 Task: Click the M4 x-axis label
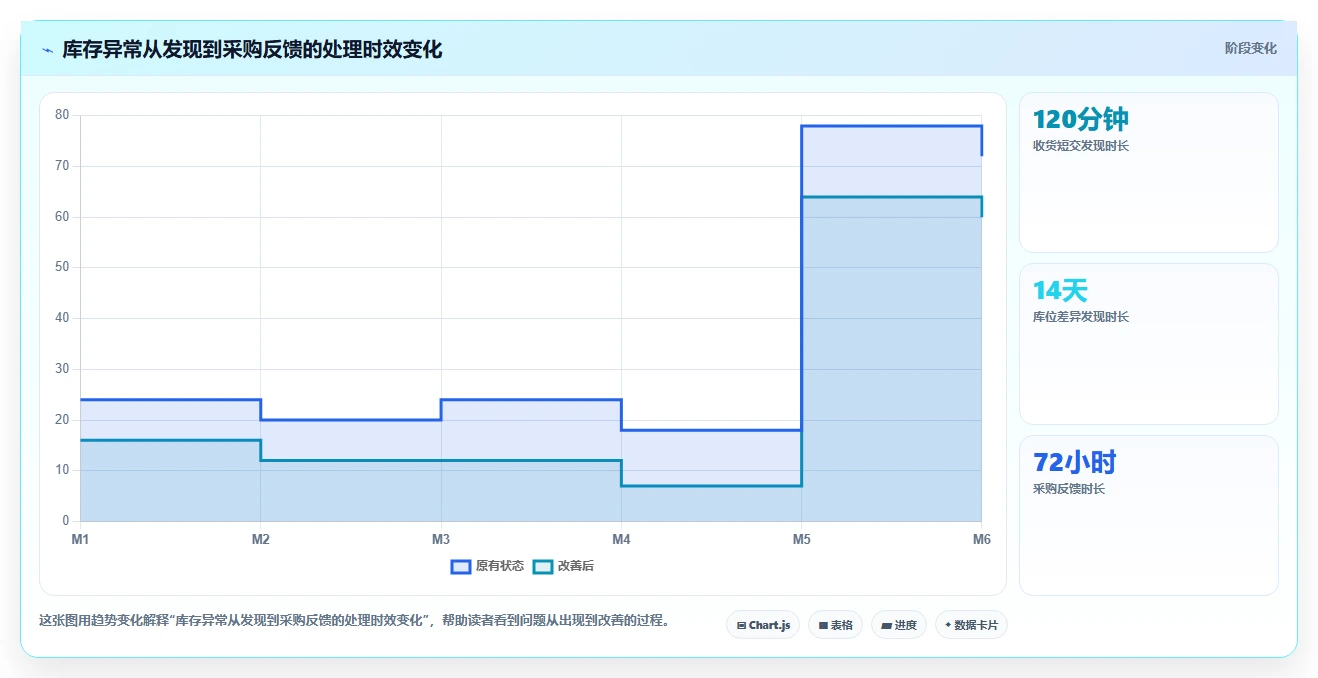pos(621,539)
